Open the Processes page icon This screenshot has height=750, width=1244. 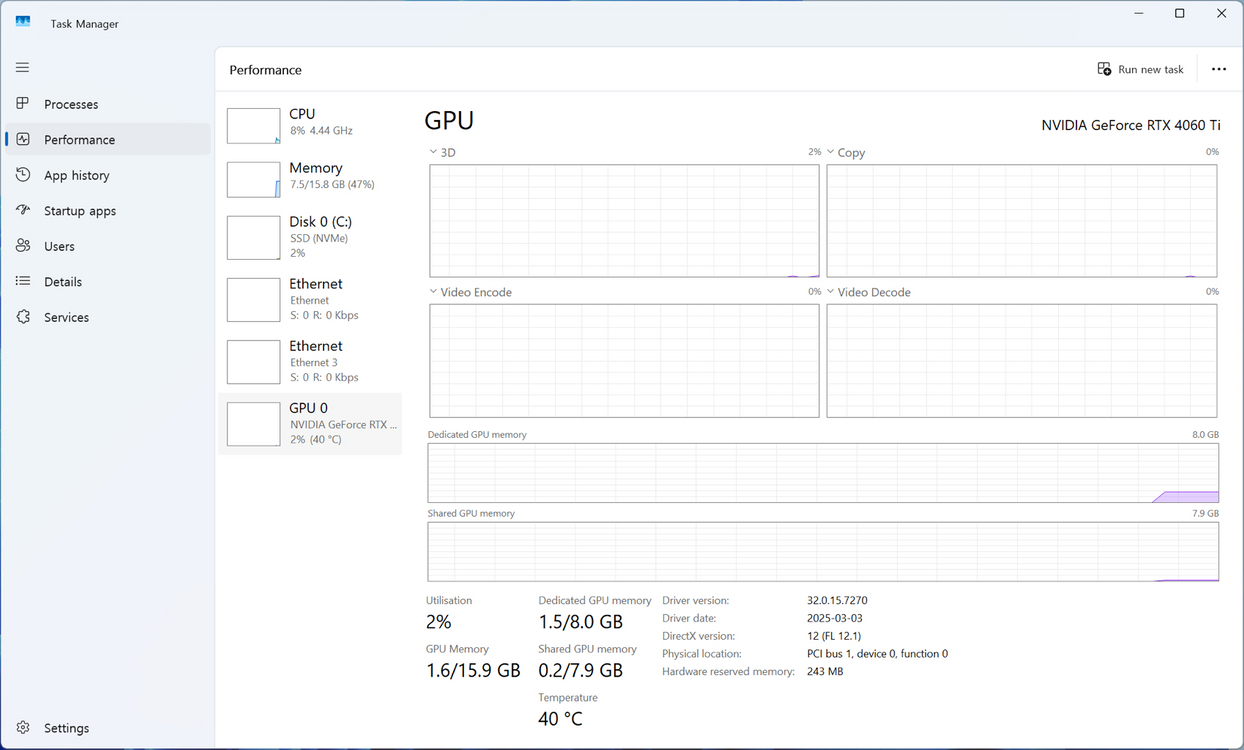coord(23,104)
